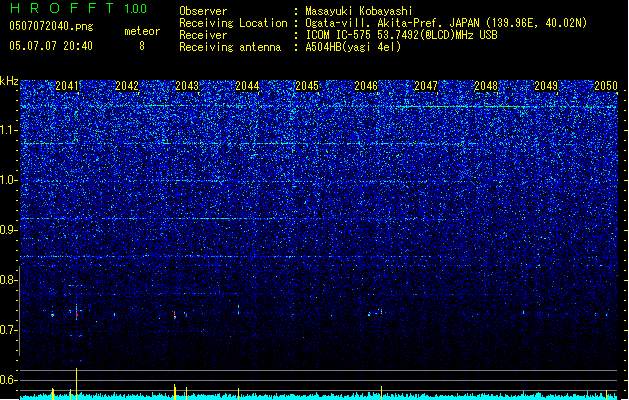
Task: Click the 2041 time marker
Action: point(67,86)
